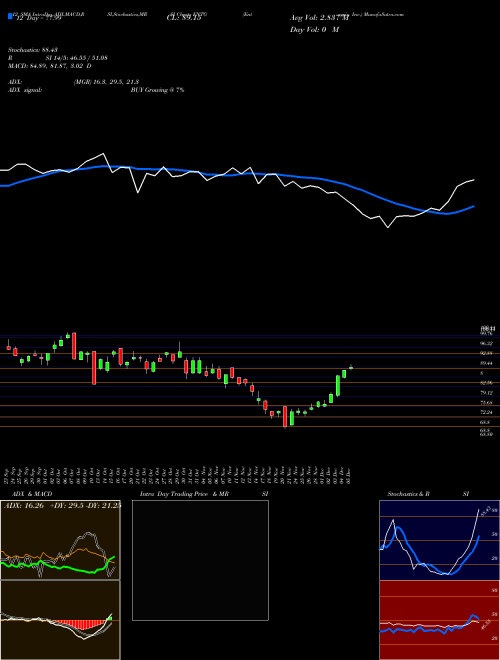Click the lowest red candlestick at the bottom of the downtrend
This screenshot has width=500, height=660.
point(285,417)
